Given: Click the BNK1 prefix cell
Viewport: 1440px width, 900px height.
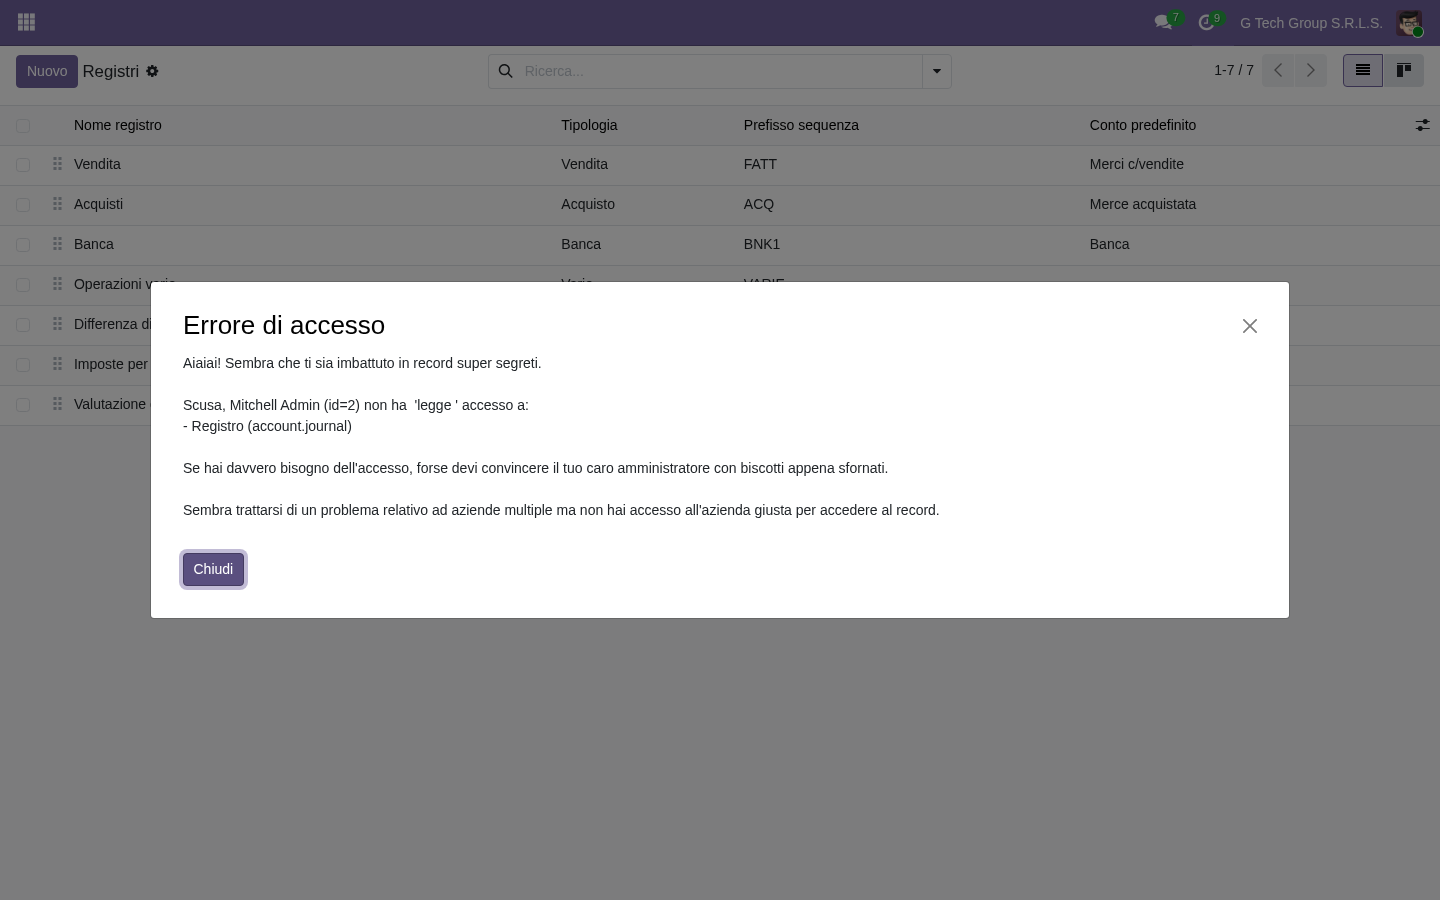Looking at the screenshot, I should click(x=762, y=244).
